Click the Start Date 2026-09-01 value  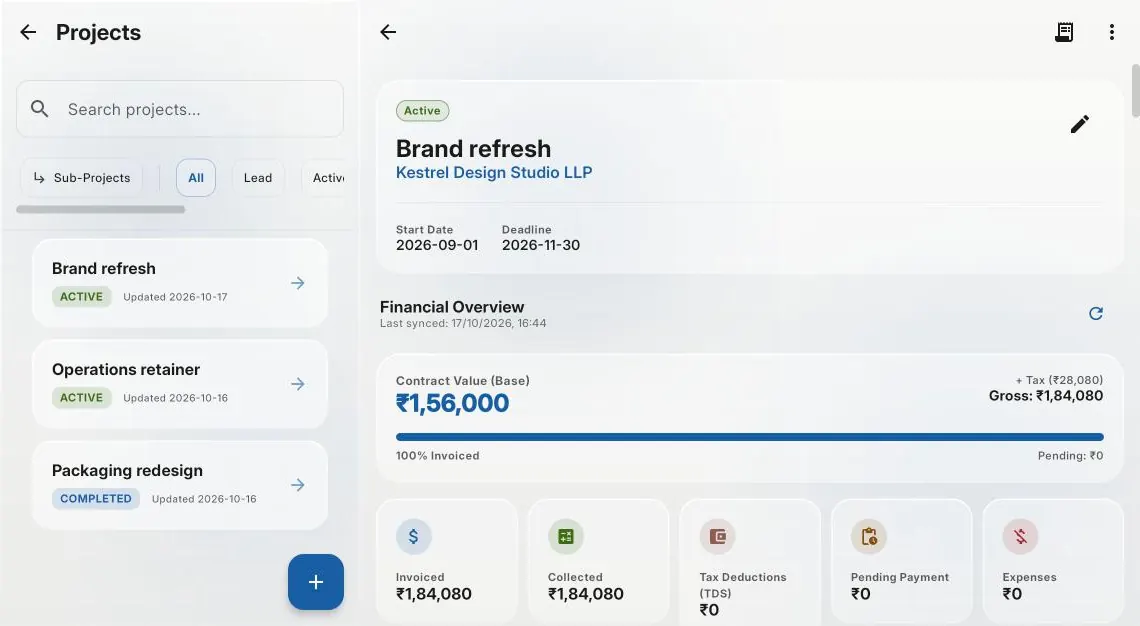[x=437, y=245]
